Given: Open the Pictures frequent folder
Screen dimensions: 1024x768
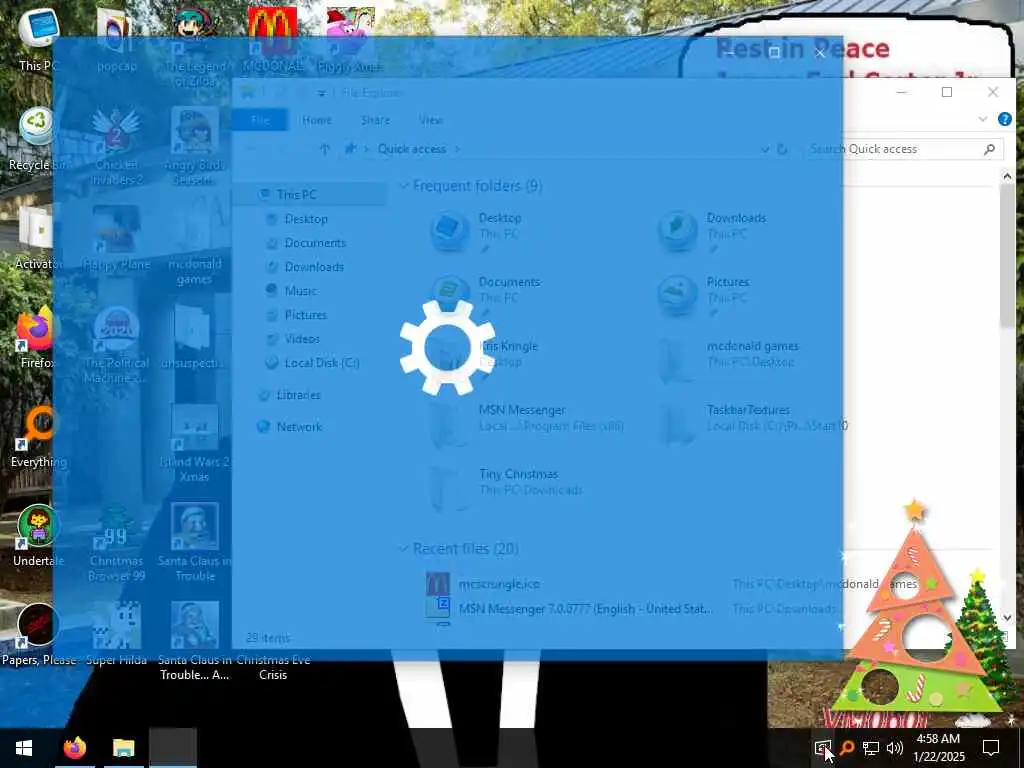Looking at the screenshot, I should click(704, 296).
